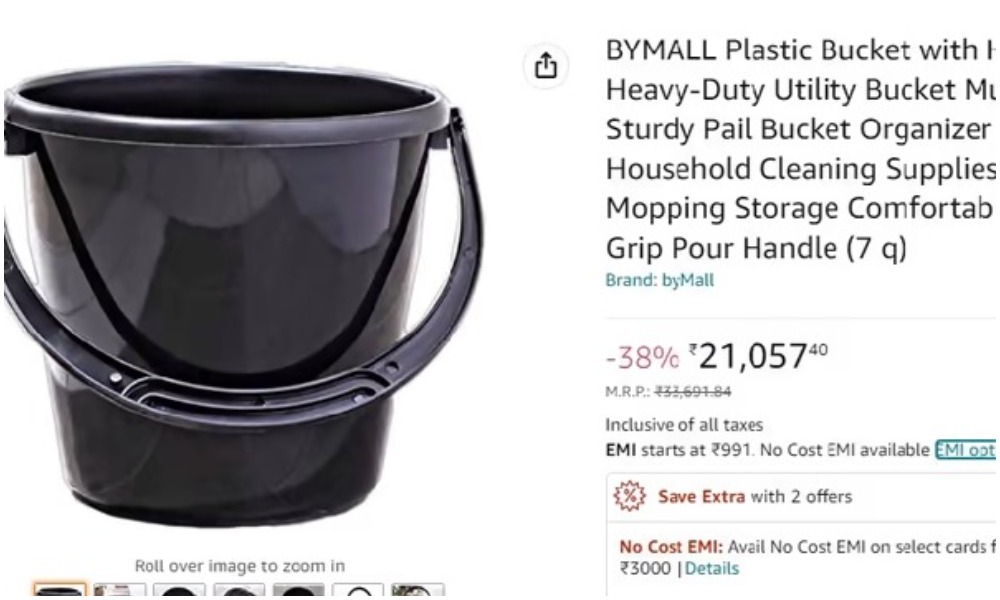Select the seventh product thumbnail
The width and height of the screenshot is (1000, 600).
click(418, 589)
